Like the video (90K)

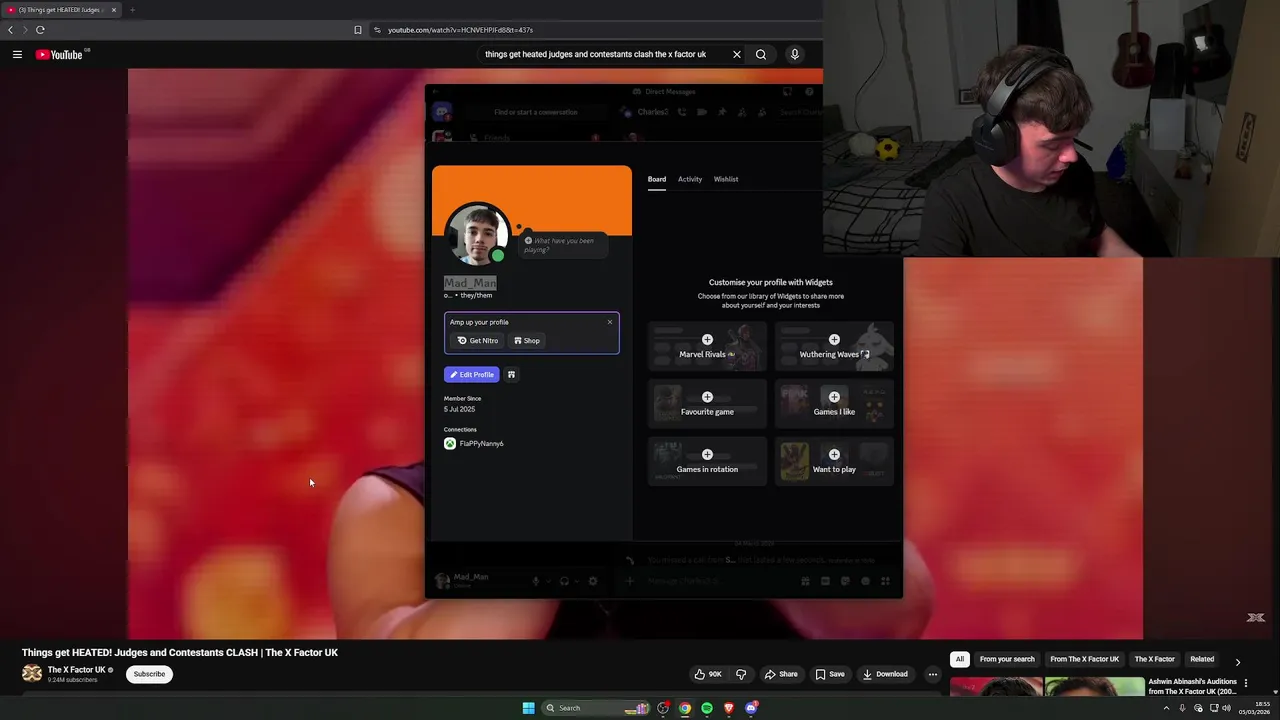pos(707,674)
